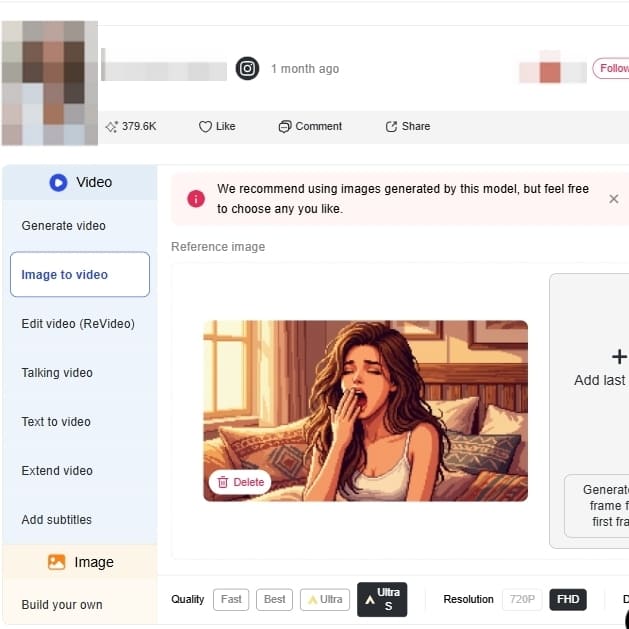Dismiss the recommendation banner

613,199
